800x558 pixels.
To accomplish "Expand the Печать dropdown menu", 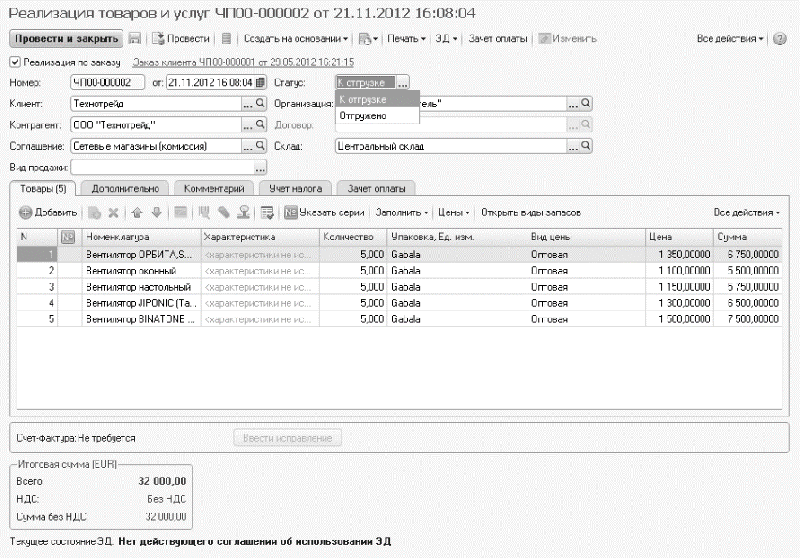I will [x=405, y=39].
